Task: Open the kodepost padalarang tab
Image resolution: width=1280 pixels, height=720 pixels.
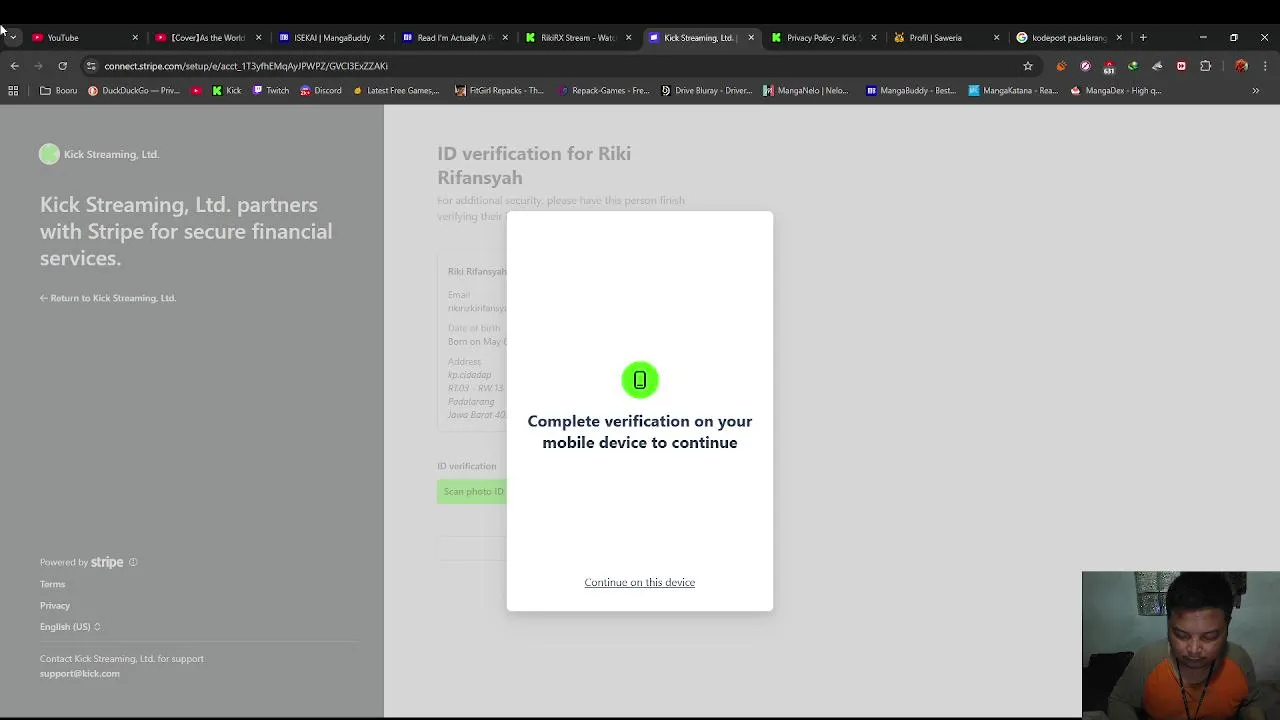Action: click(x=1068, y=38)
